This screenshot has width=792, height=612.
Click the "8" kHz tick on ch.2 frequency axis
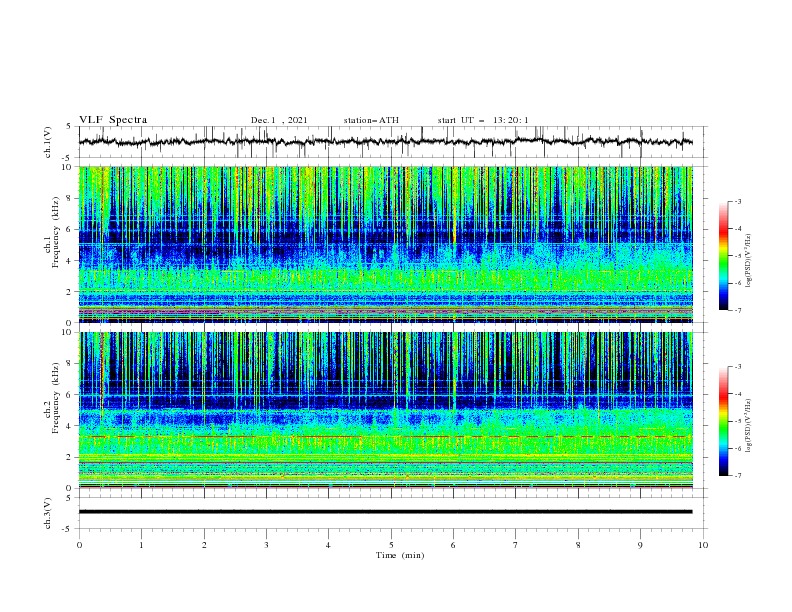pos(69,364)
